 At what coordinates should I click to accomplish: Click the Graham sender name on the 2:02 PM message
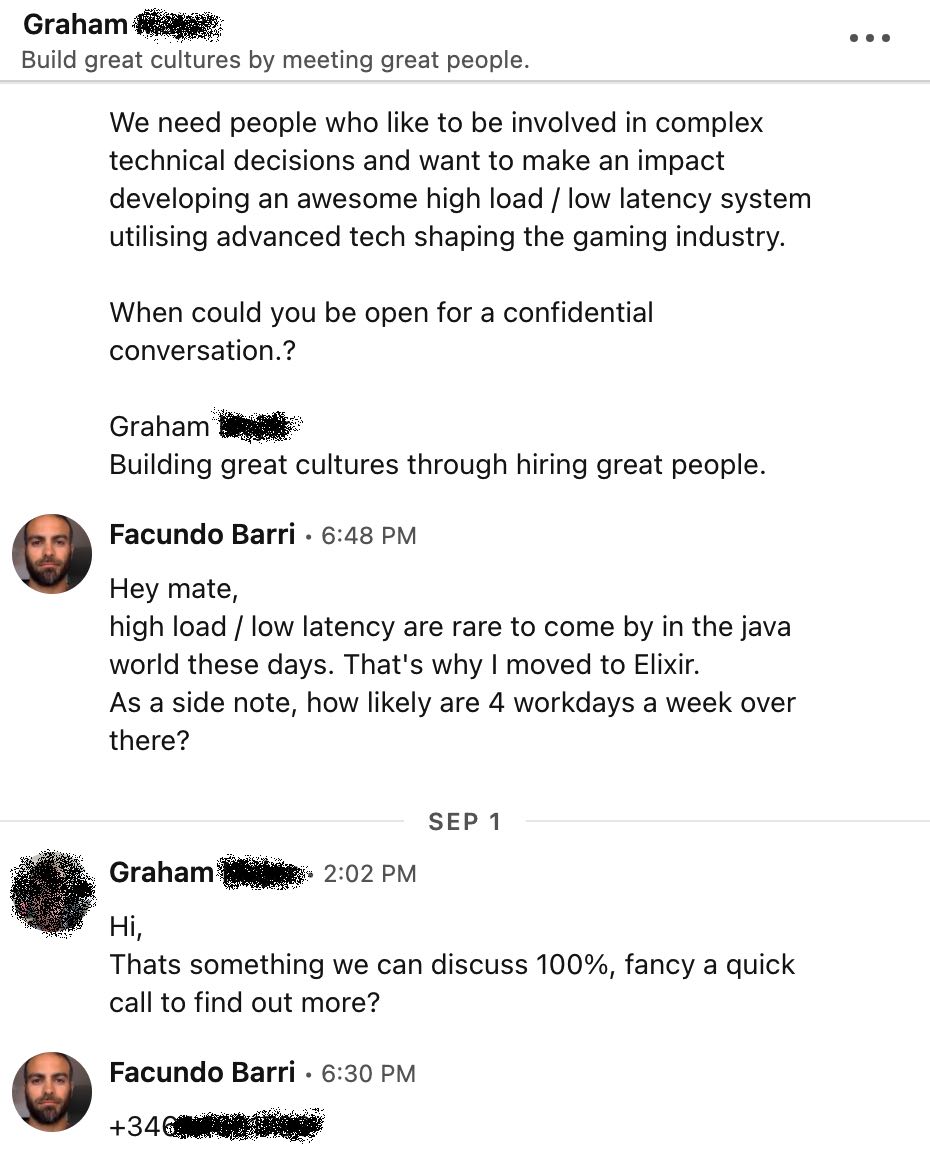point(161,873)
